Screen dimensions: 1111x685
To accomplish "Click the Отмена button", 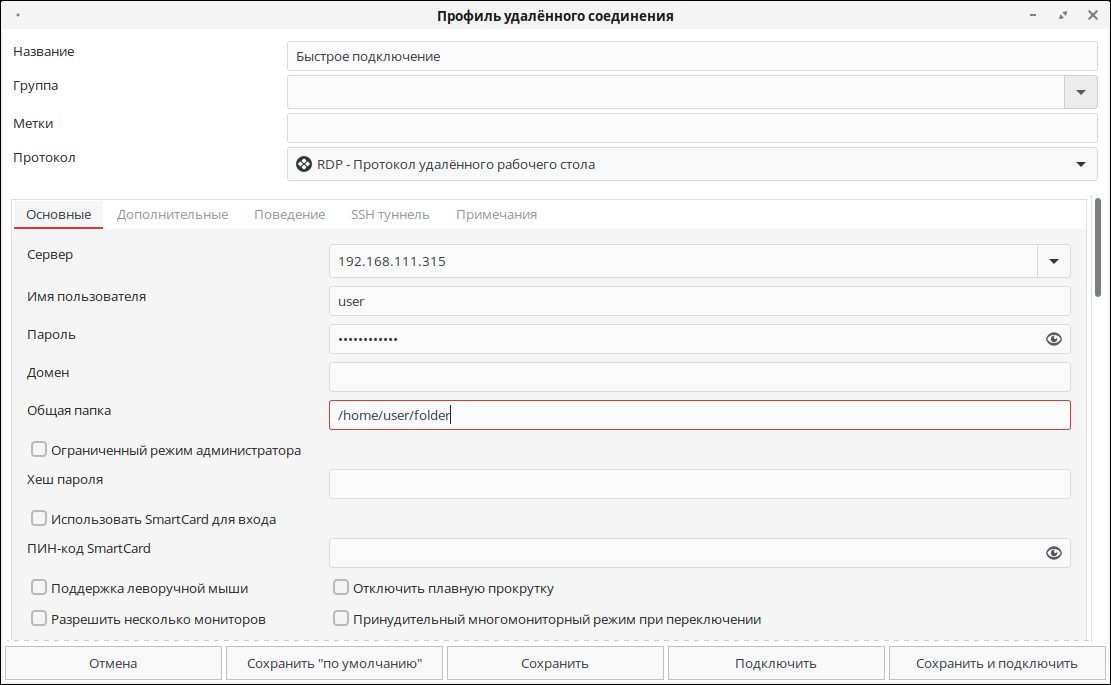I will (113, 664).
